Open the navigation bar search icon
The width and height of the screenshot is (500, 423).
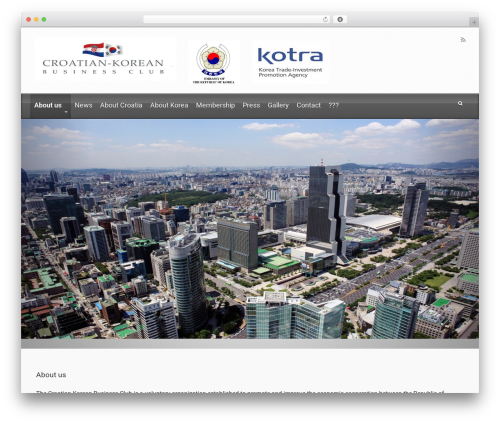coord(460,103)
